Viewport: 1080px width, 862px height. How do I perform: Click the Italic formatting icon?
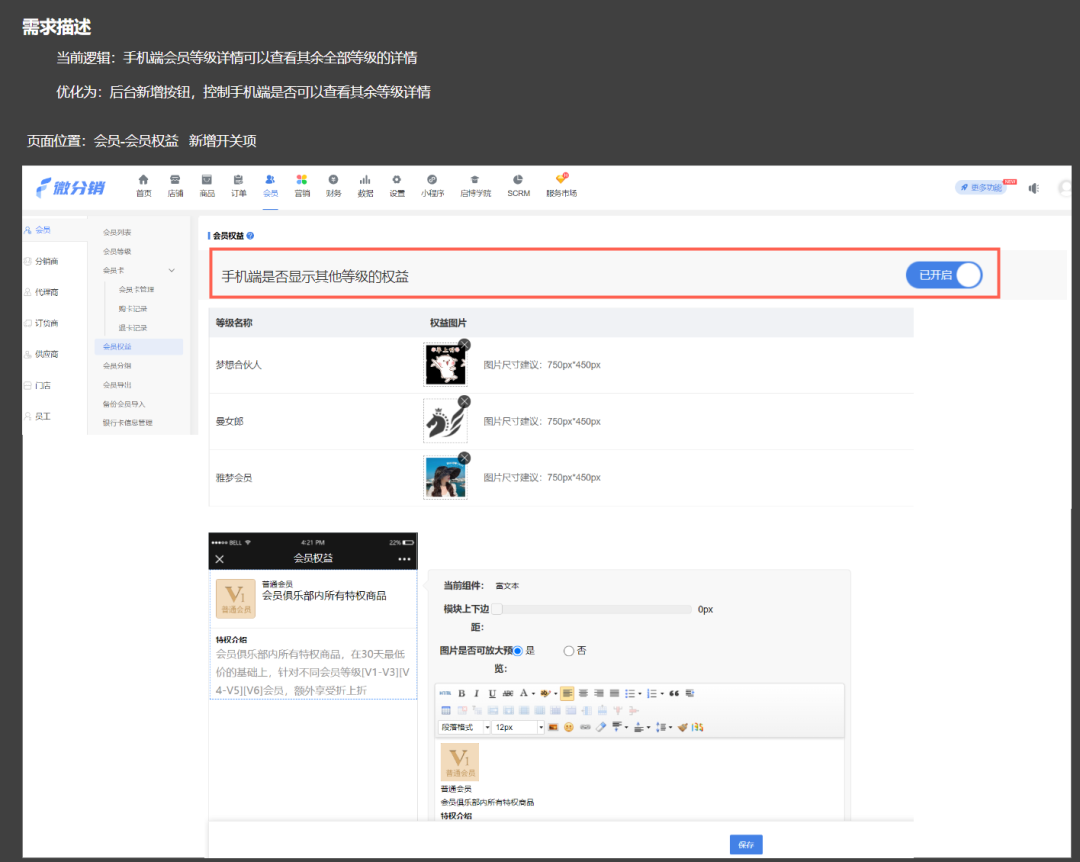476,693
